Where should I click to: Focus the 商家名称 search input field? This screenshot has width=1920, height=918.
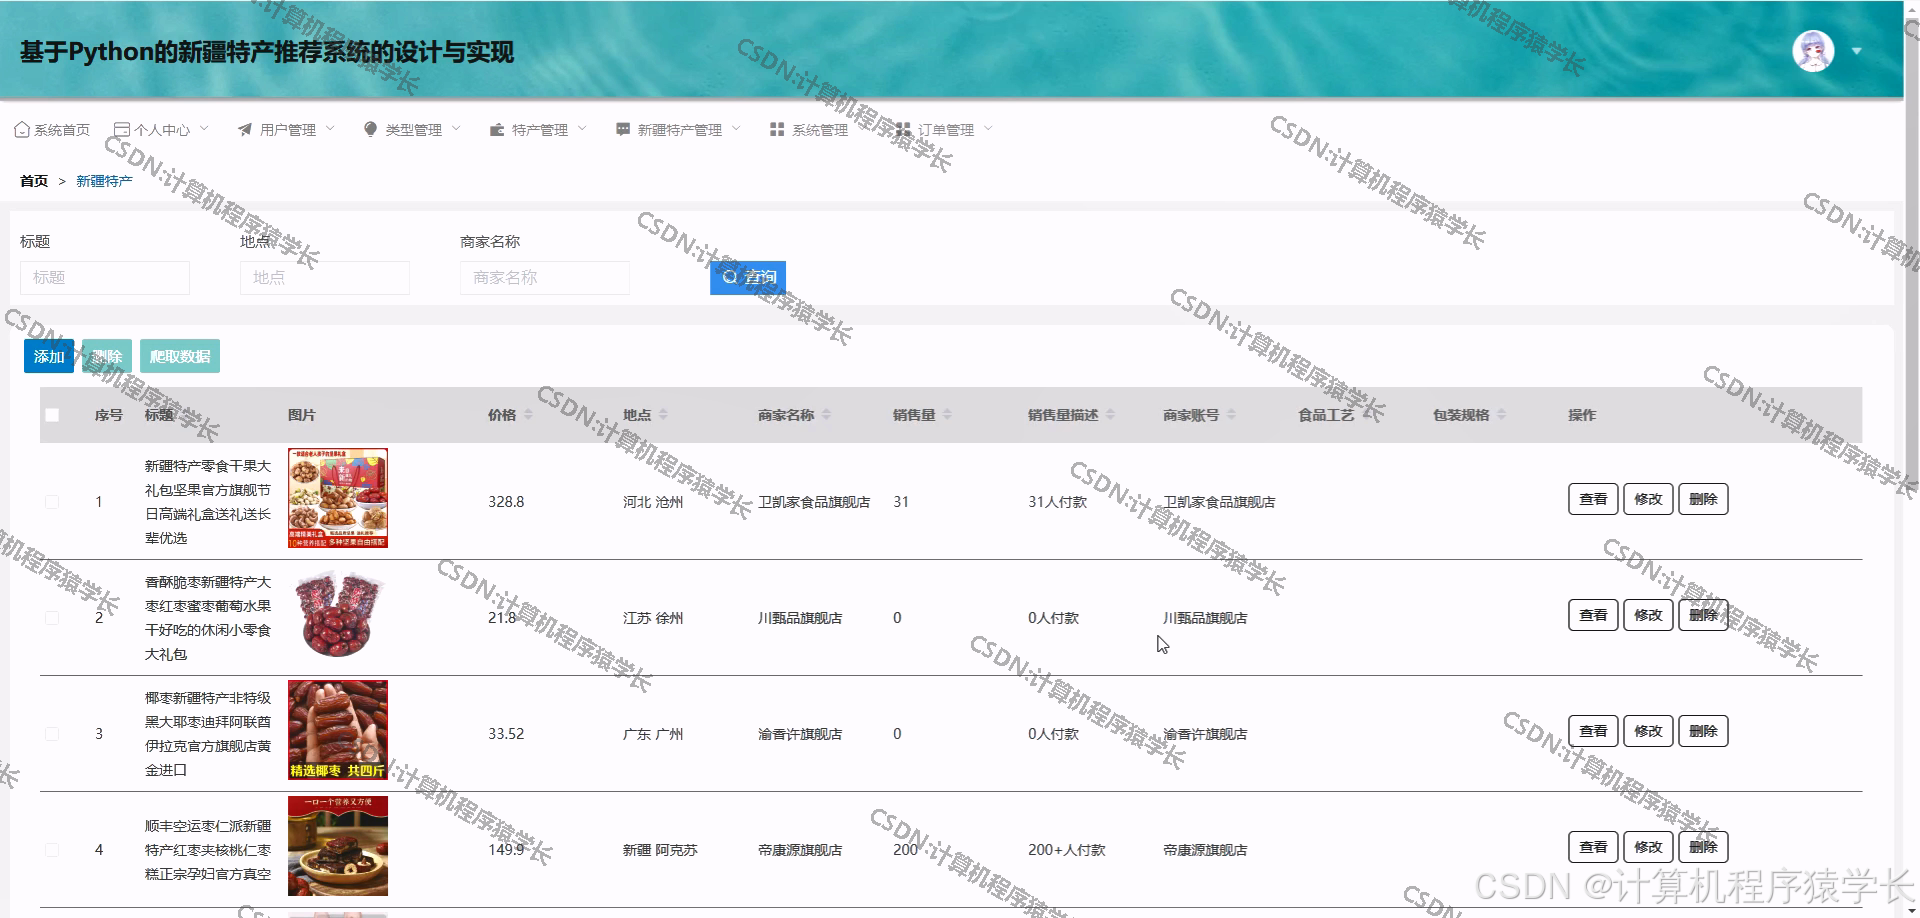[545, 278]
